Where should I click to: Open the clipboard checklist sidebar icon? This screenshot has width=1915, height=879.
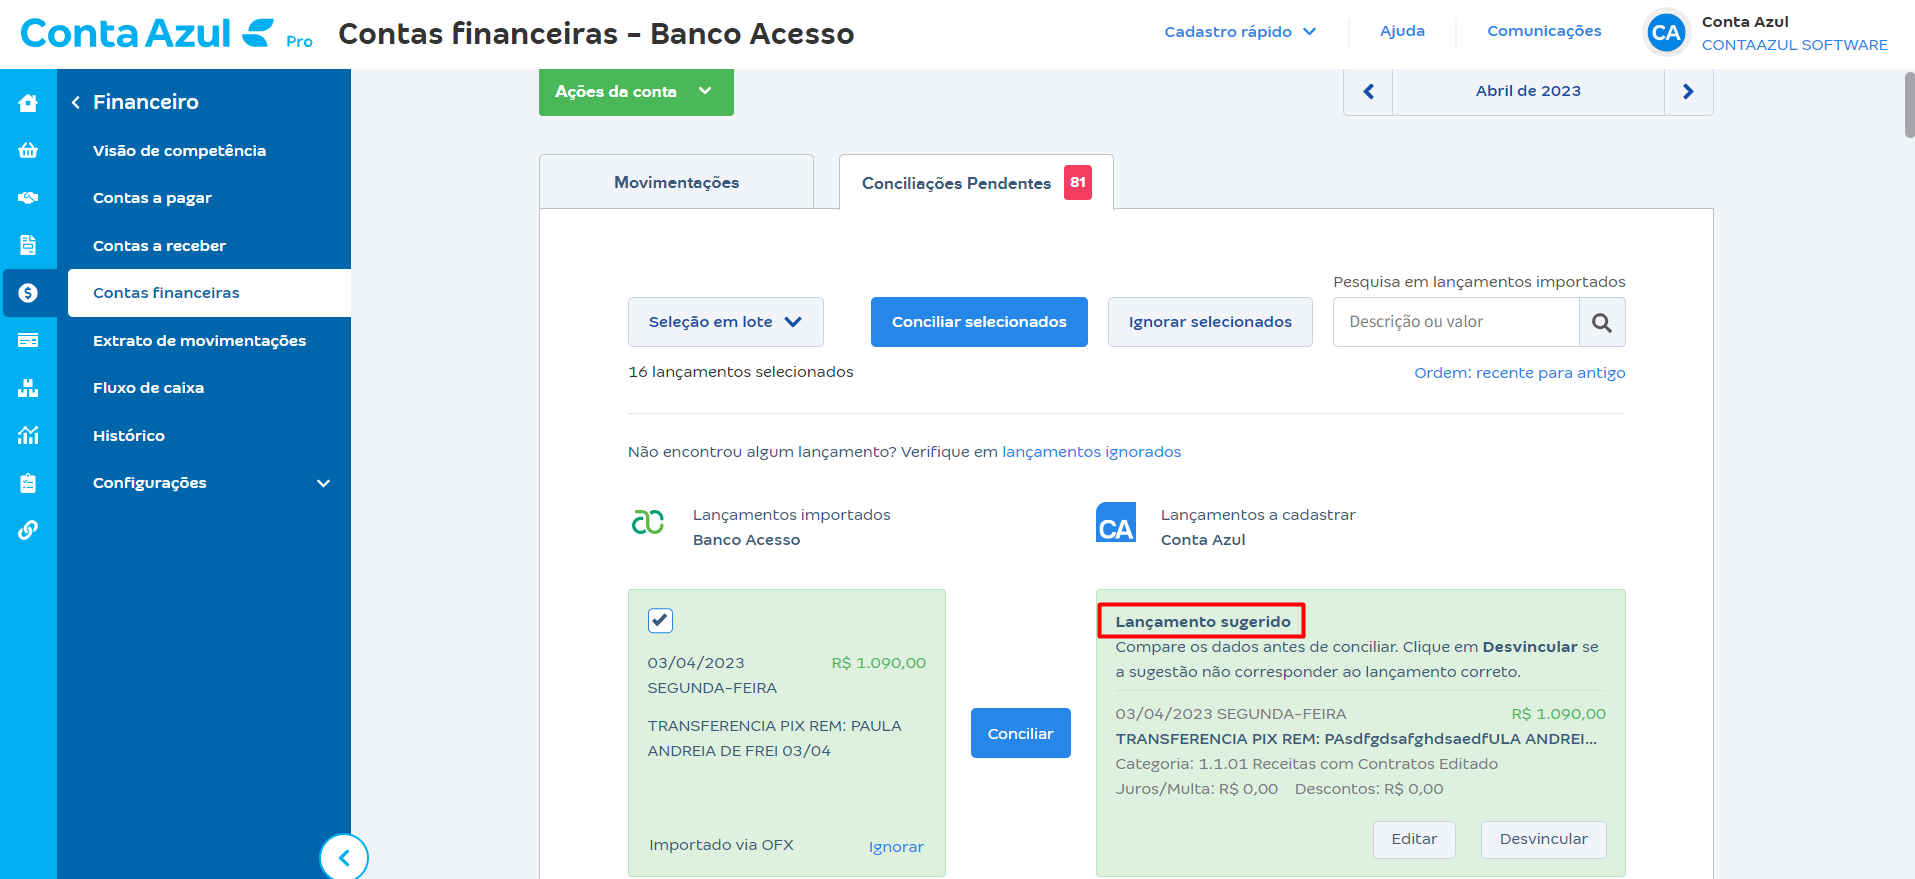(x=28, y=483)
